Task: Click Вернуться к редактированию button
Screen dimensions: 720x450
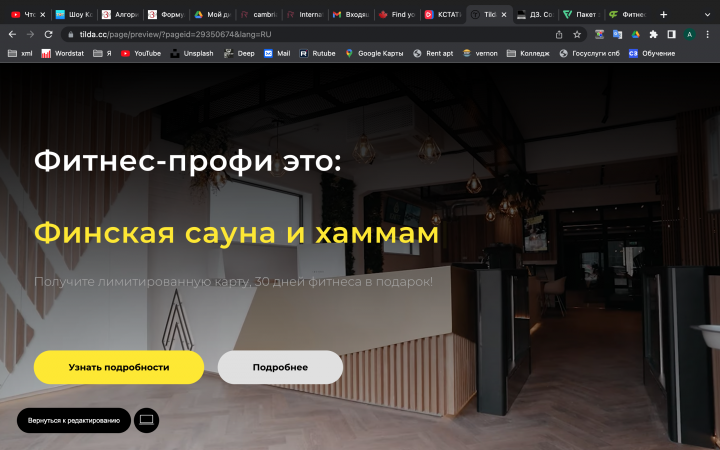Action: tap(74, 420)
